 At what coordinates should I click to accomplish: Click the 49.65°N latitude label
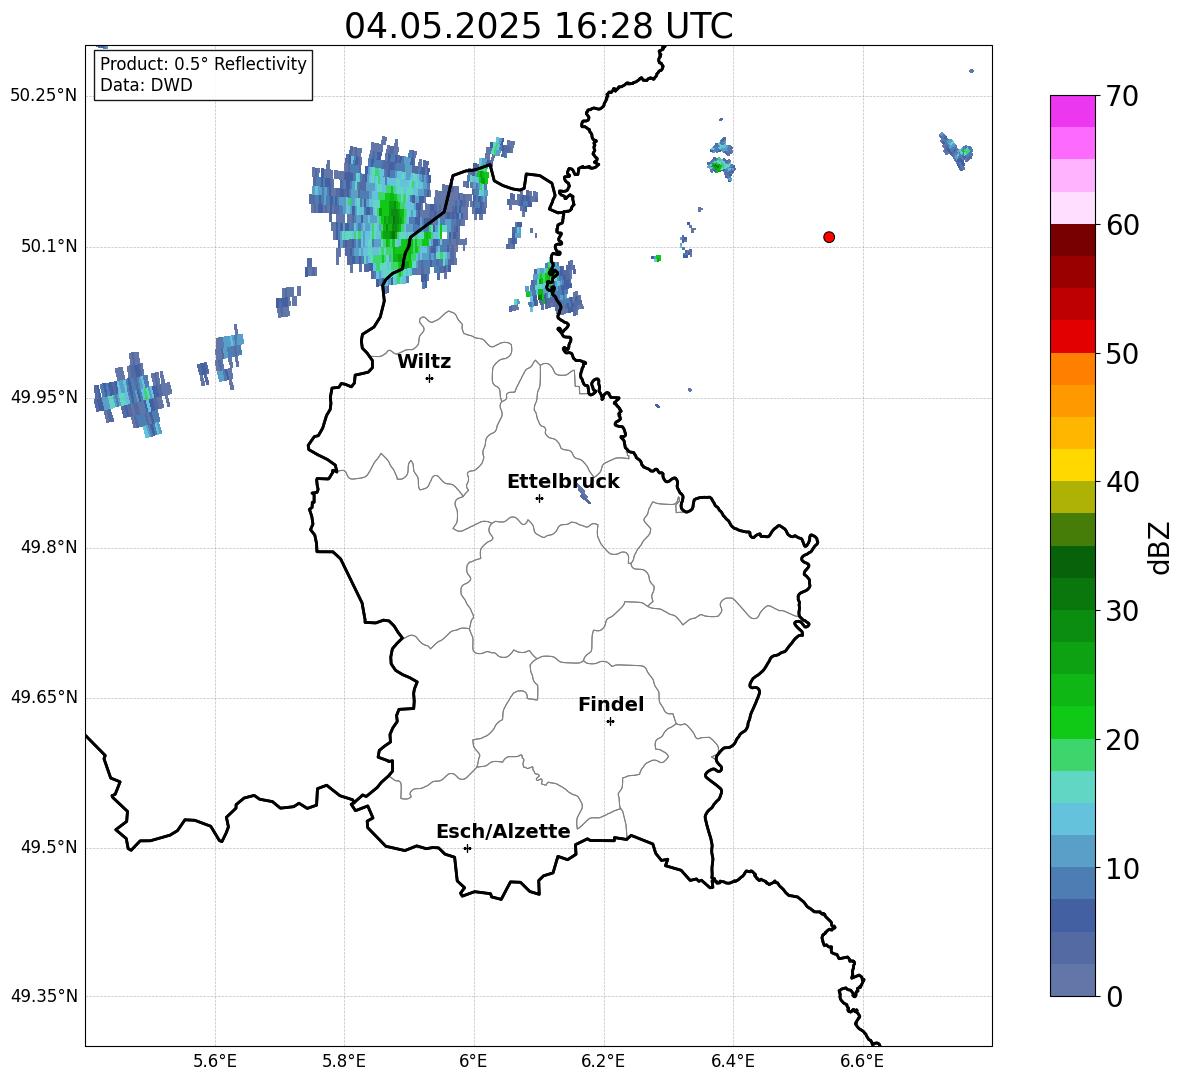coord(44,696)
